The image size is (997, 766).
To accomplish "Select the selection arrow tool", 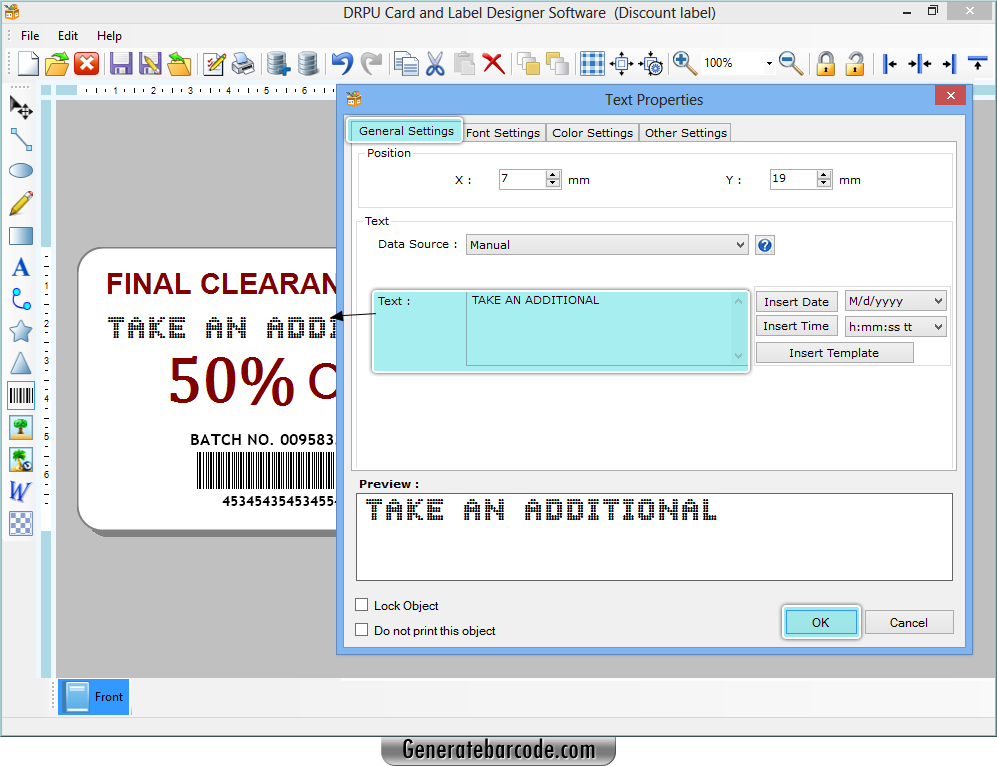I will pos(21,108).
